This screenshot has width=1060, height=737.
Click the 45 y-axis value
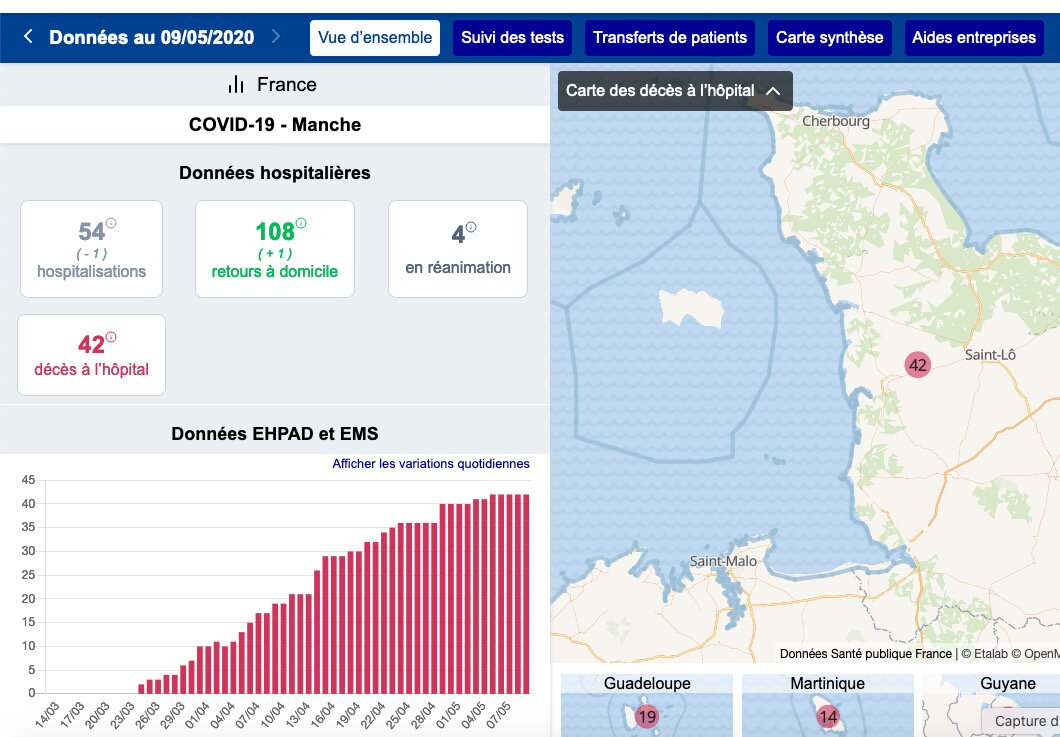pos(28,480)
